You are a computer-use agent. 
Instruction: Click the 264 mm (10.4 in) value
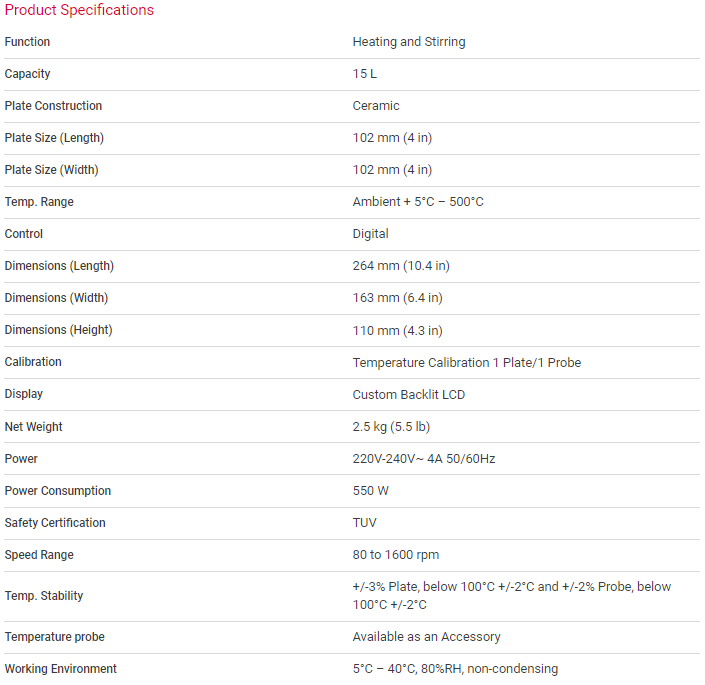(x=401, y=266)
